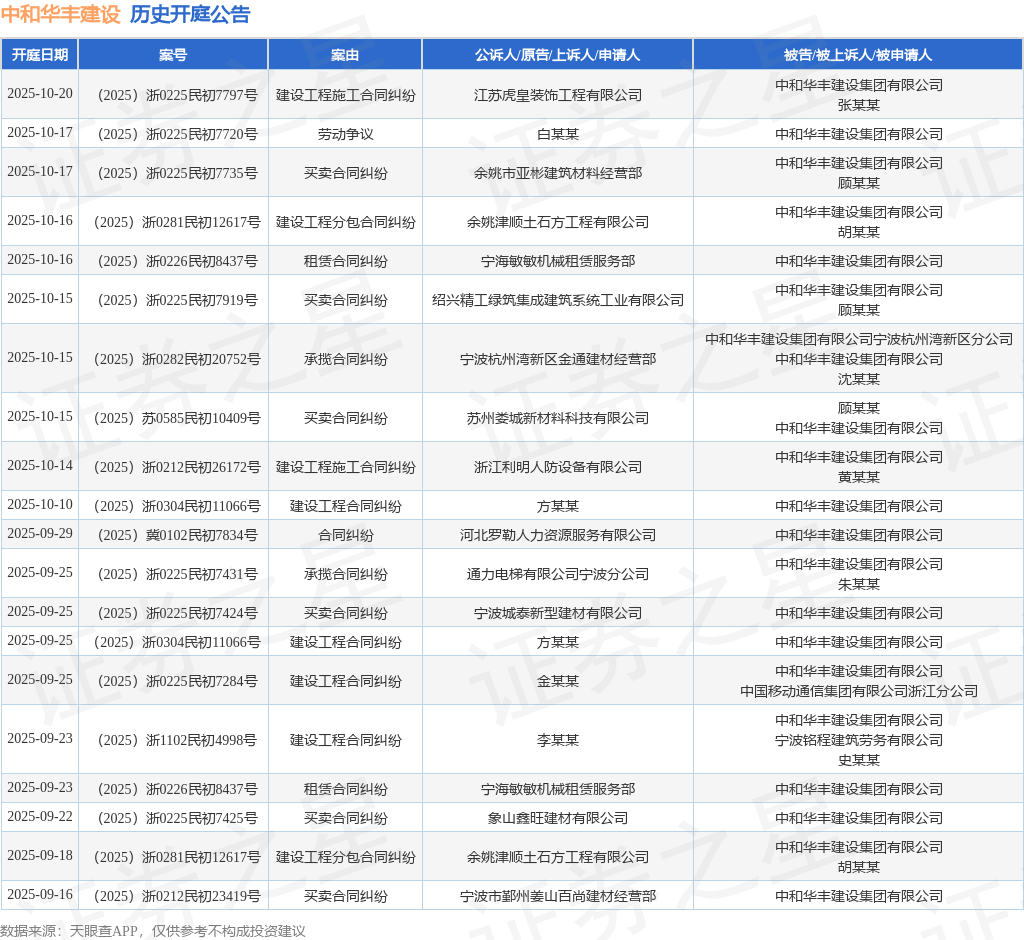Viewport: 1024px width, 940px height.
Task: Click plaintiff 李某某
Action: [558, 740]
